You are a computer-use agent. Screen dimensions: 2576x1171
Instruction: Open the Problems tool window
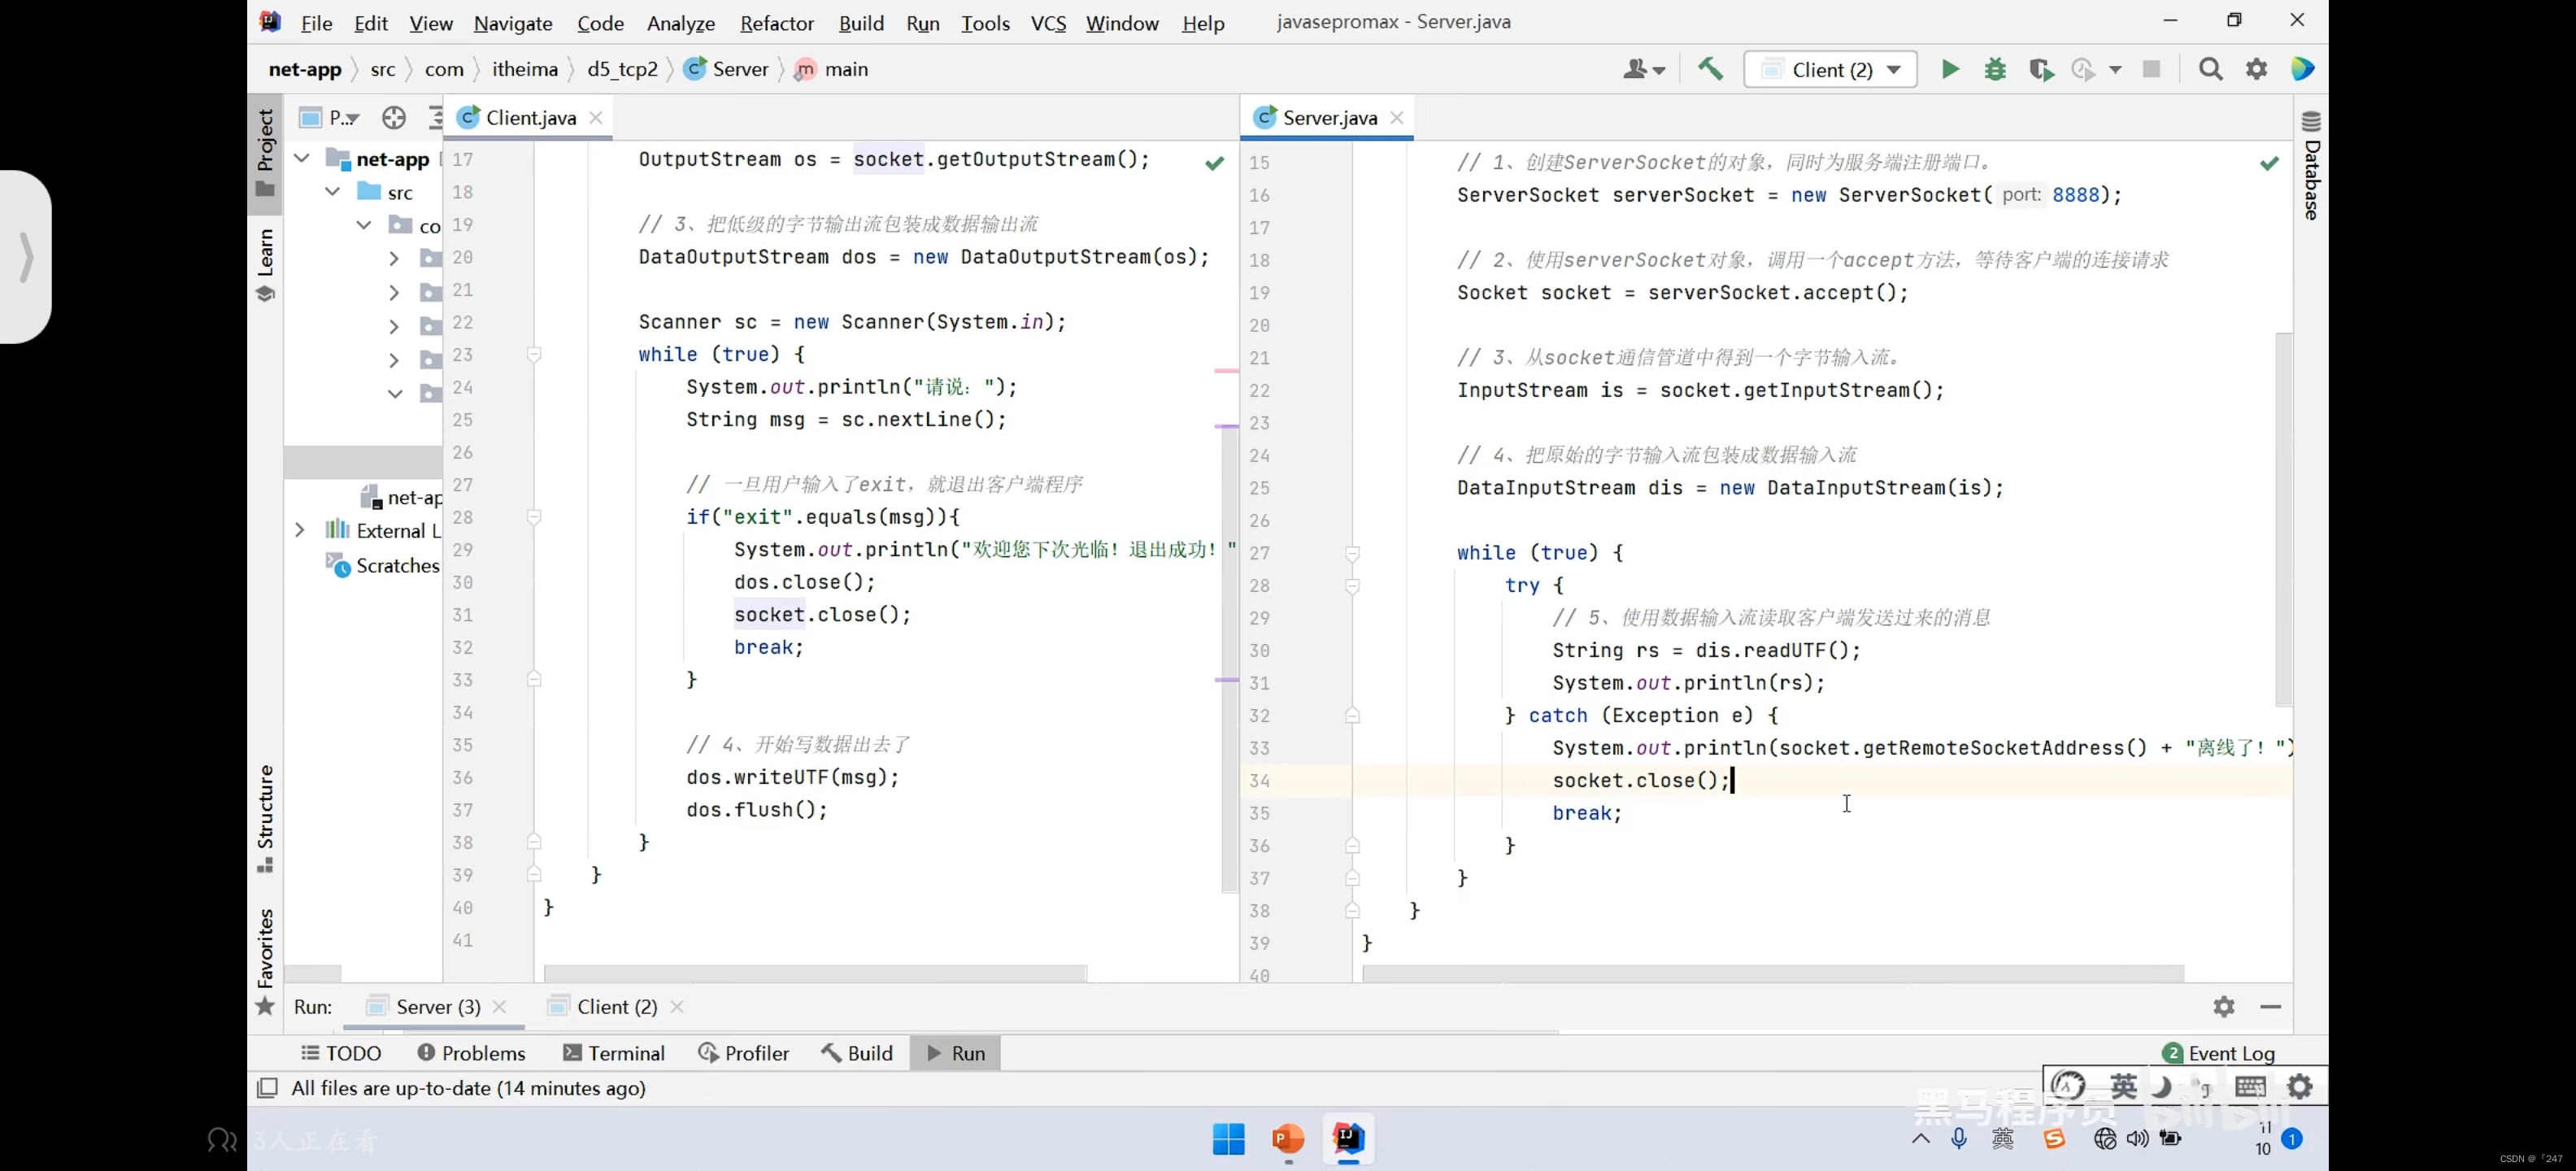pyautogui.click(x=471, y=1053)
